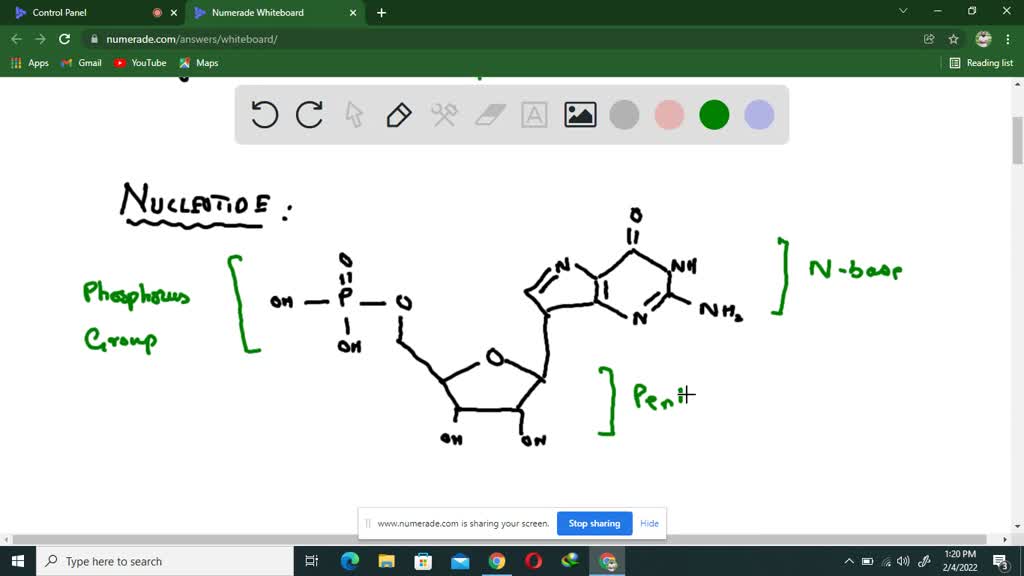Click the Stop sharing button
The height and width of the screenshot is (576, 1024).
[x=594, y=523]
